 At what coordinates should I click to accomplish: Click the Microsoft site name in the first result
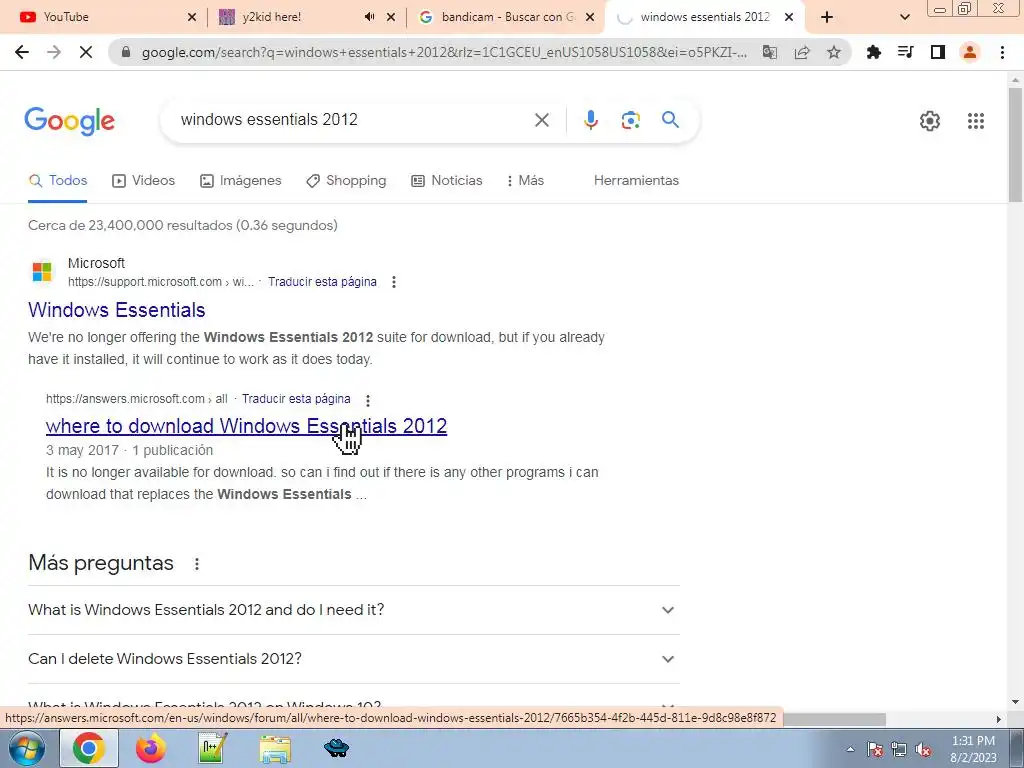96,263
